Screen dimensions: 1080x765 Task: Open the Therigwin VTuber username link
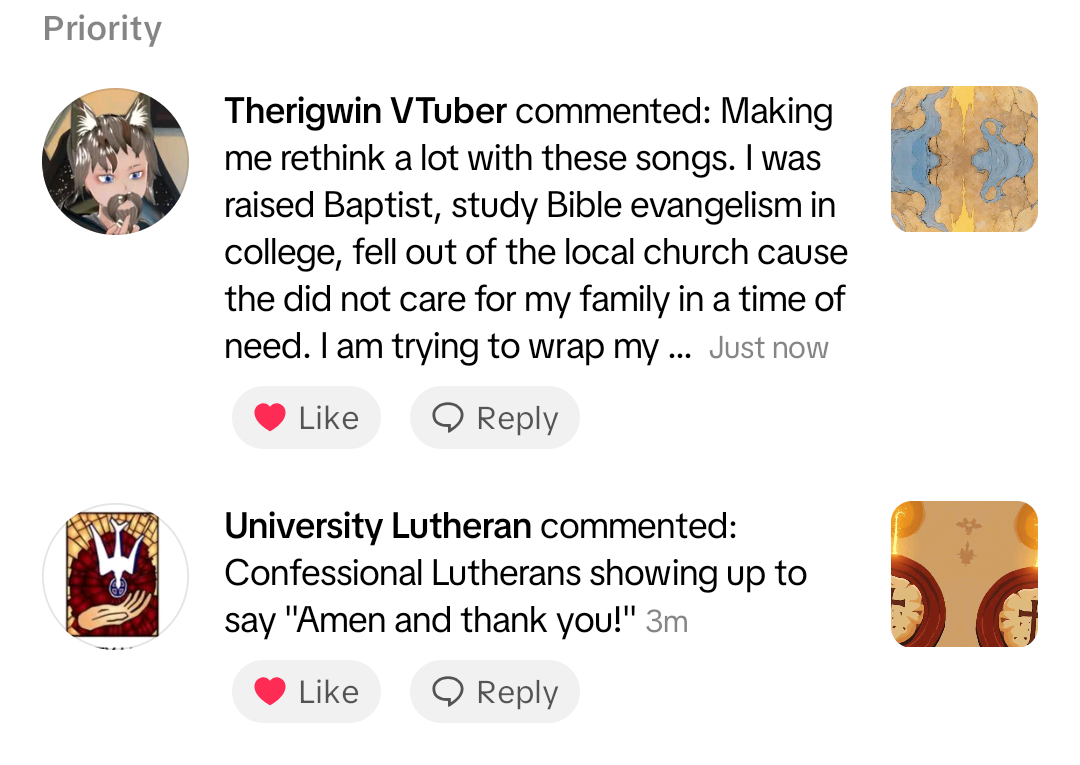click(365, 111)
